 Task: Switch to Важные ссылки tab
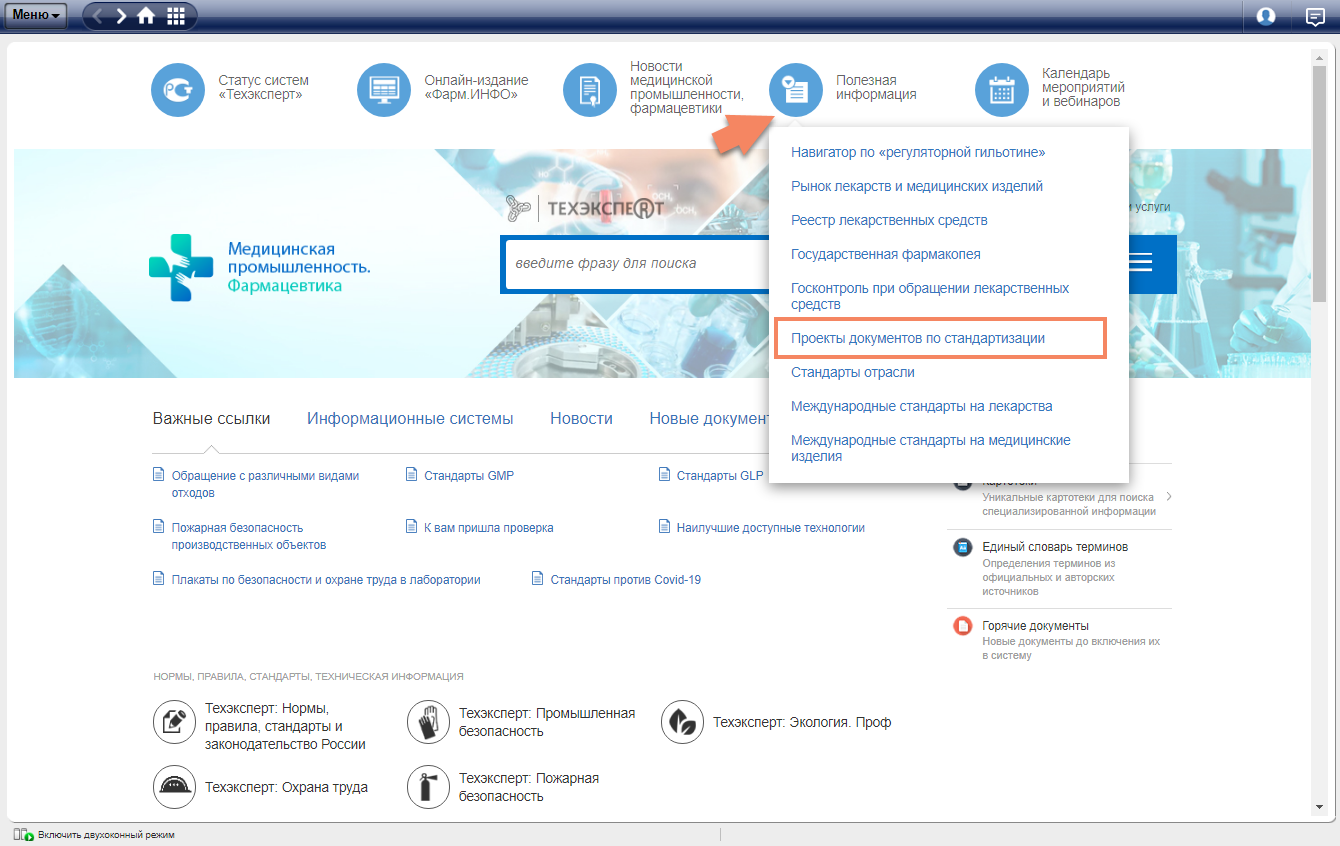click(211, 418)
